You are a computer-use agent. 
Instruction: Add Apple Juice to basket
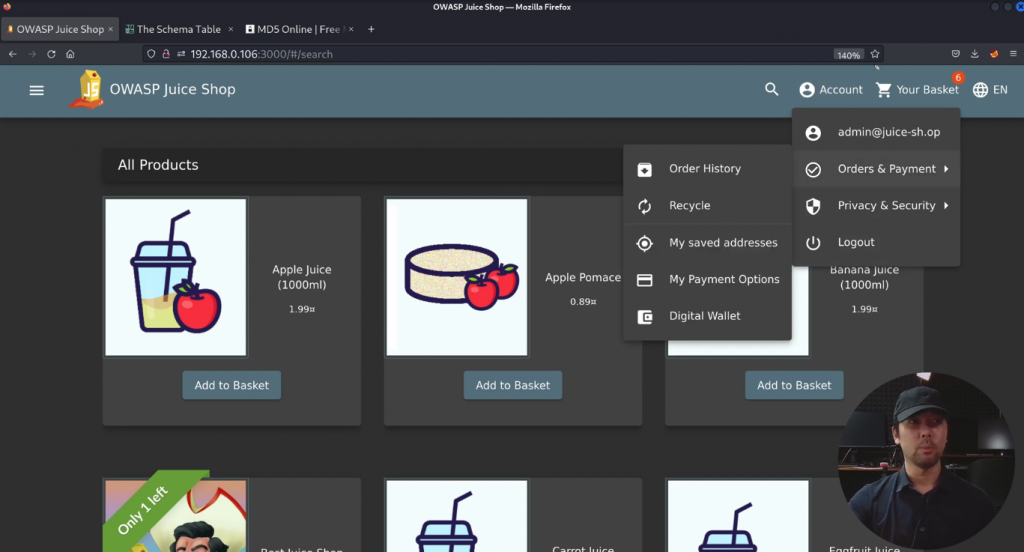tap(232, 385)
